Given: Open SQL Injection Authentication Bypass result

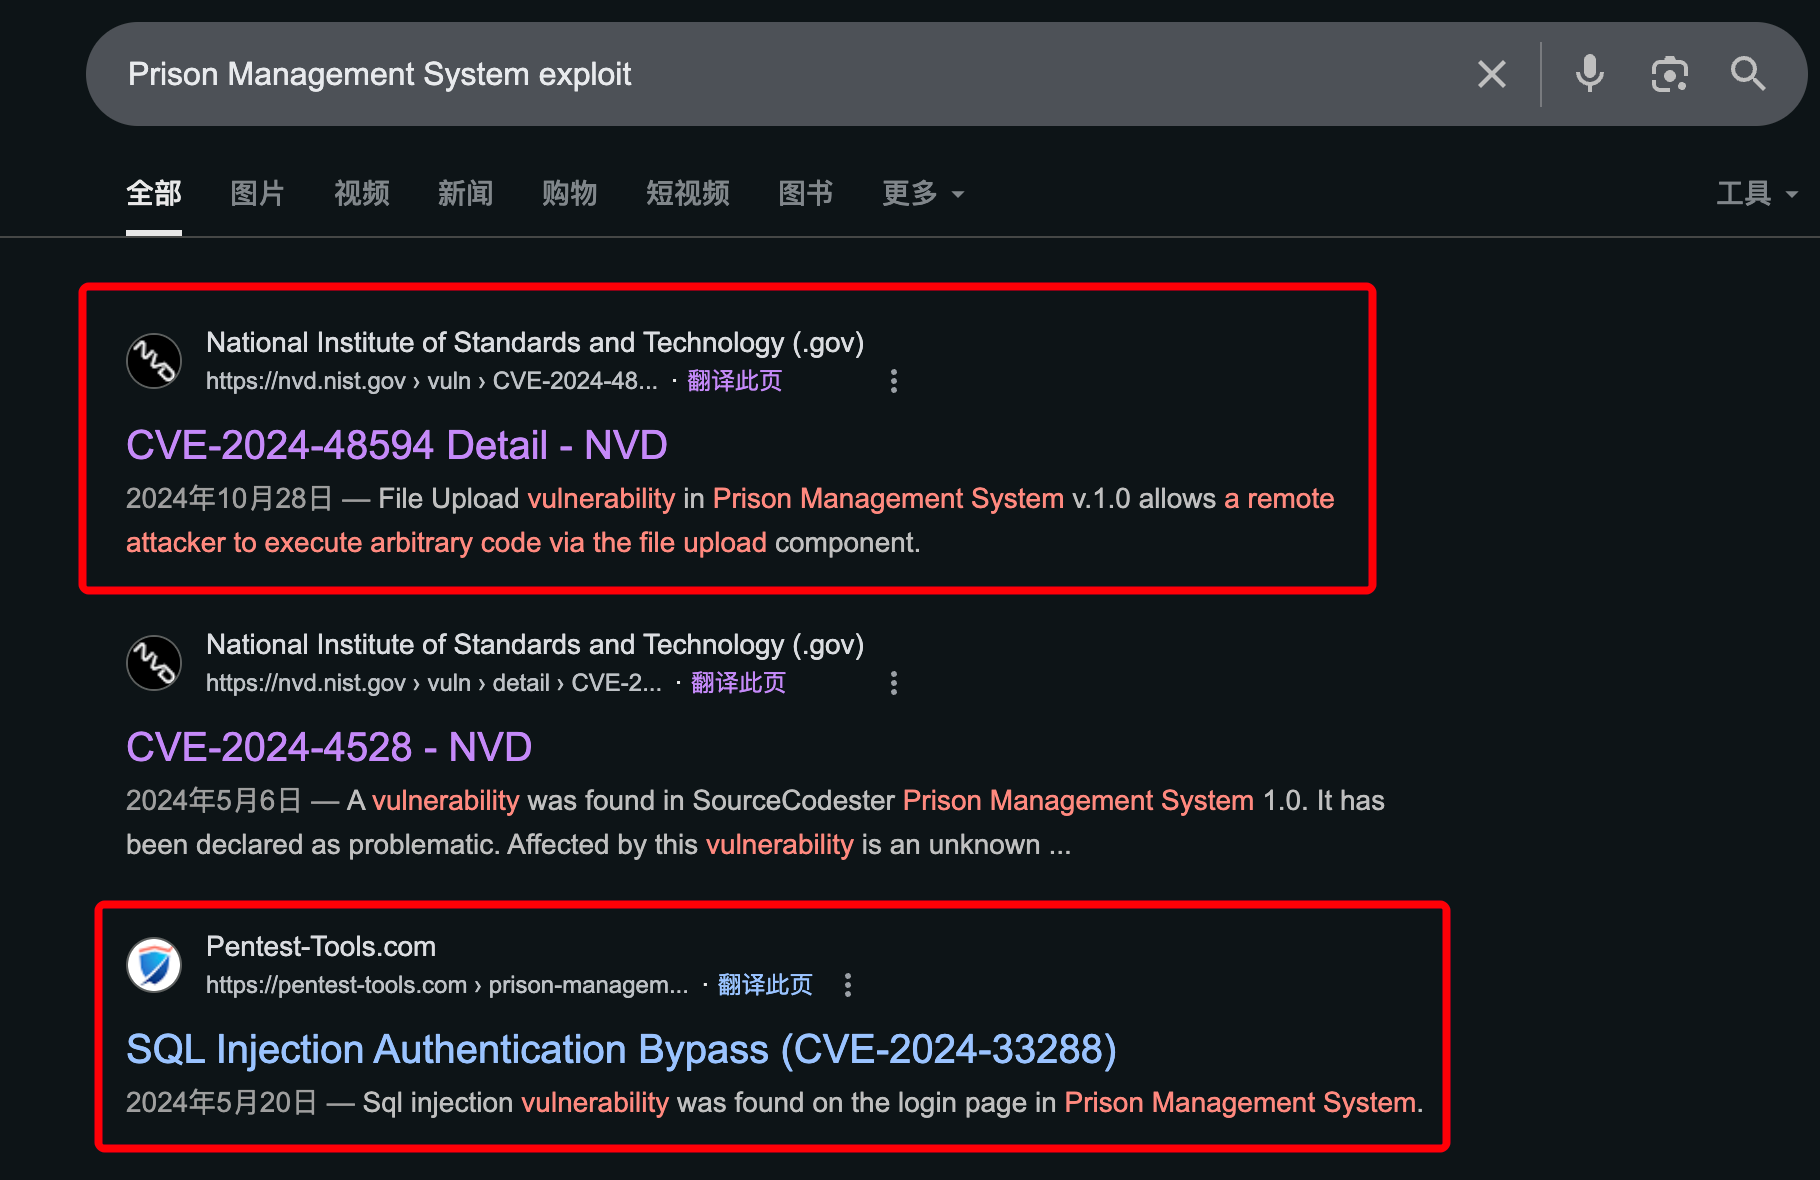Looking at the screenshot, I should tap(620, 1049).
